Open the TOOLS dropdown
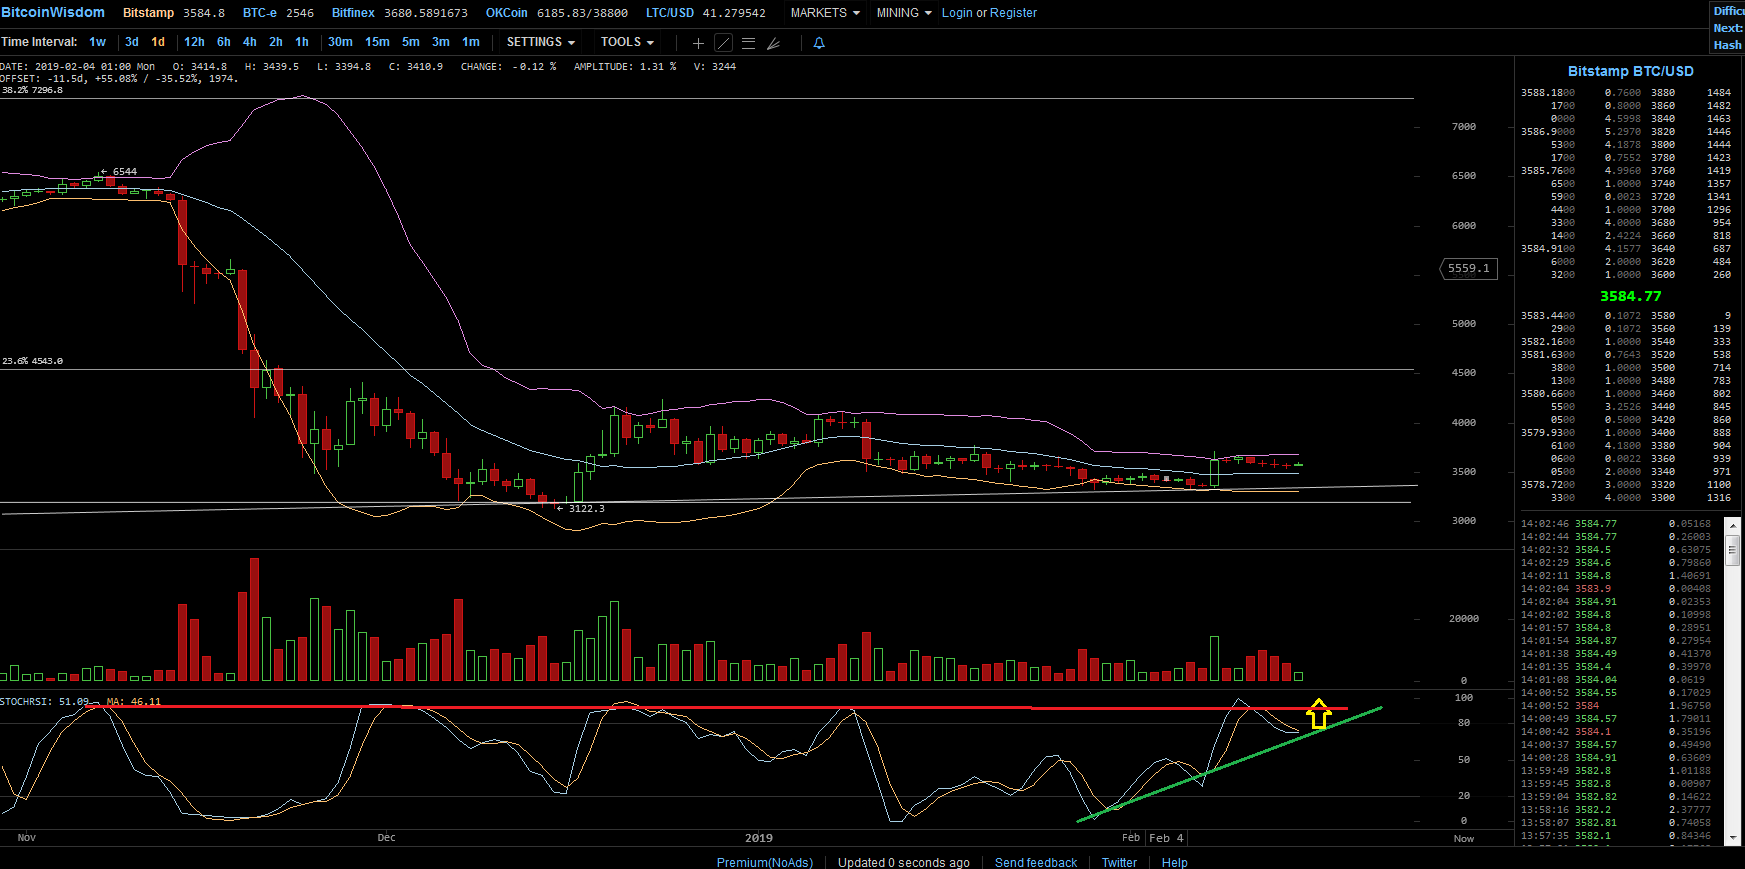The height and width of the screenshot is (869, 1745). click(627, 42)
